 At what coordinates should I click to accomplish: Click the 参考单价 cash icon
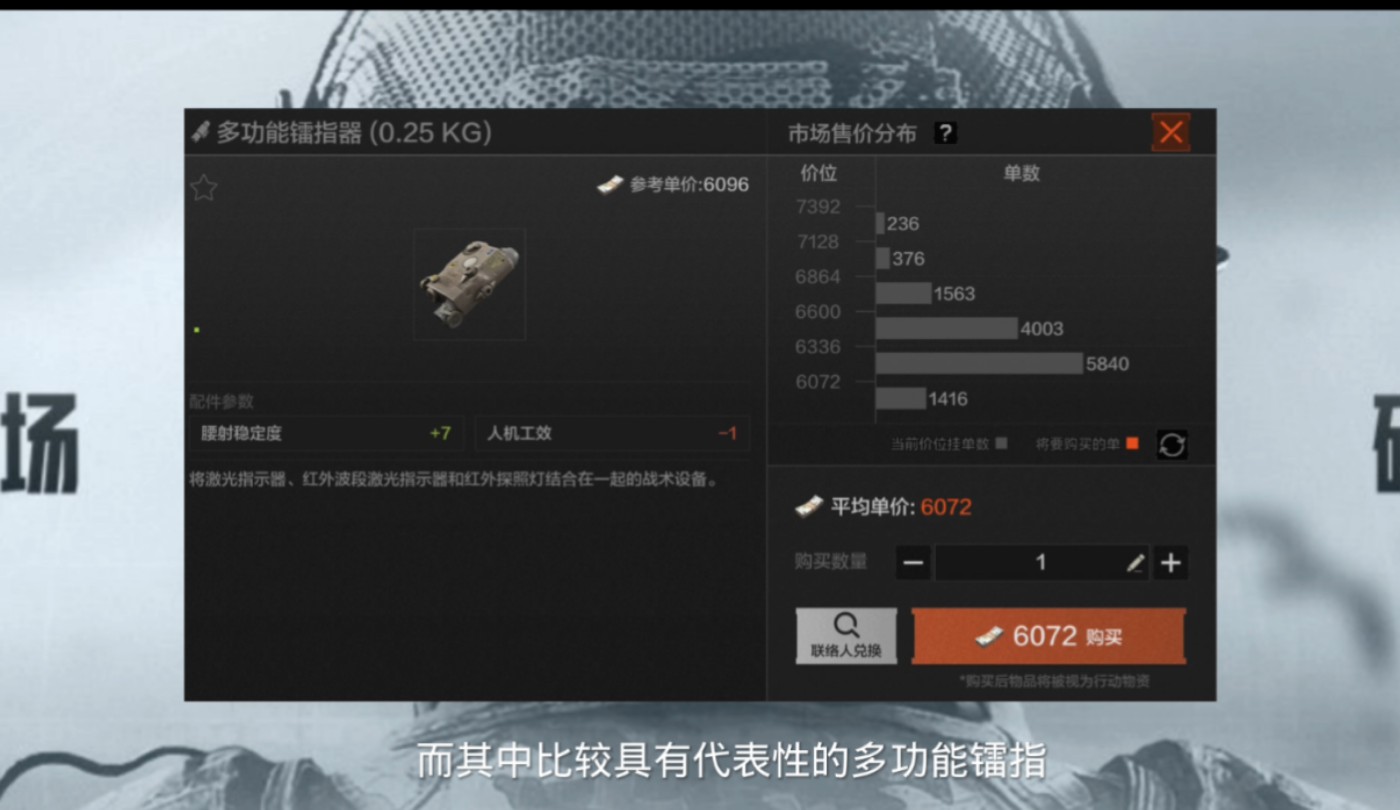(610, 184)
